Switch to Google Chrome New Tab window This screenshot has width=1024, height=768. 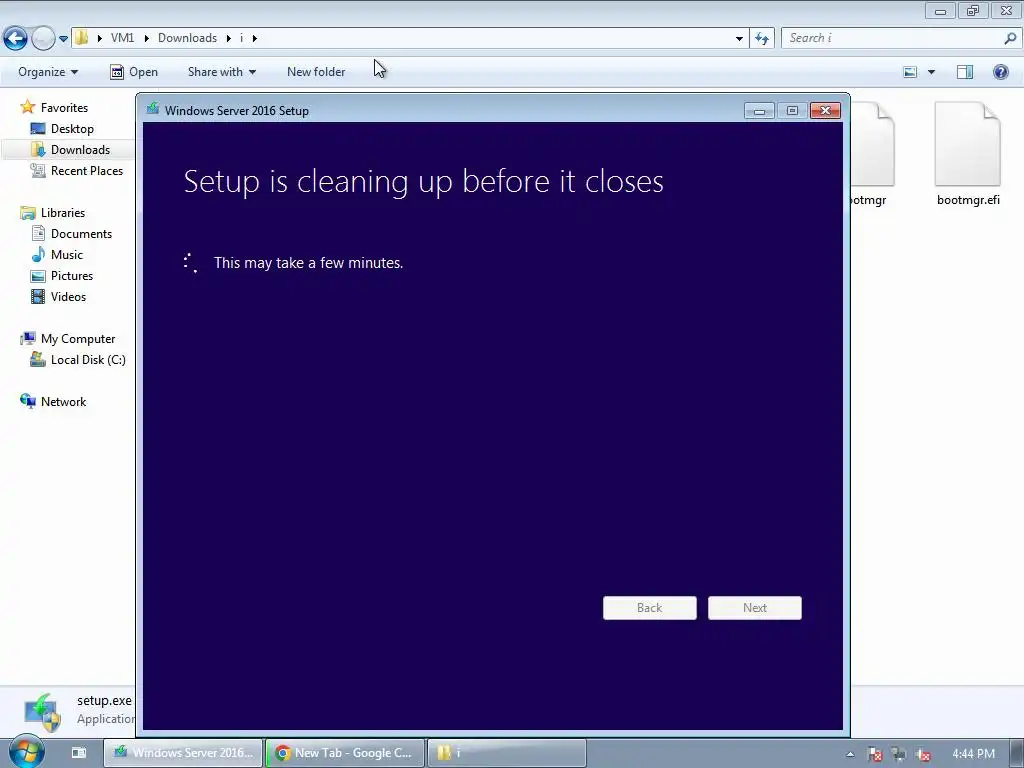(x=345, y=753)
